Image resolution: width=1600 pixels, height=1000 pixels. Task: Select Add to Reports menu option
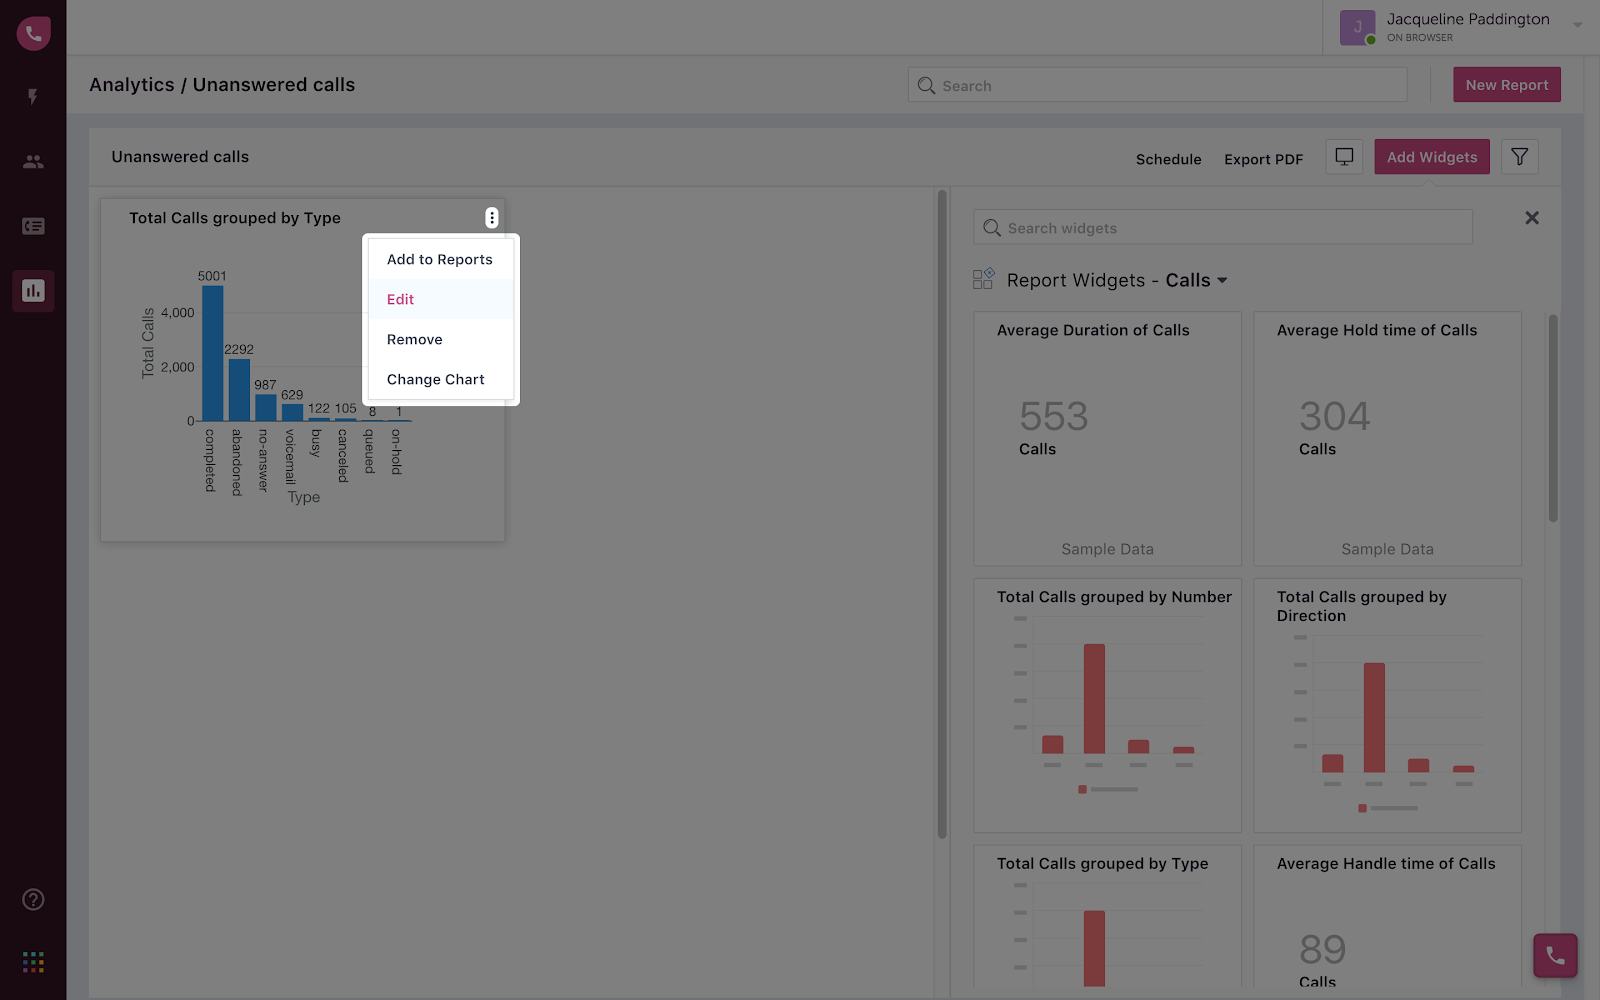[x=440, y=259]
